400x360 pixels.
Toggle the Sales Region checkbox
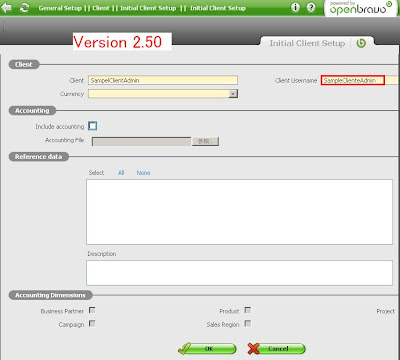click(x=248, y=324)
